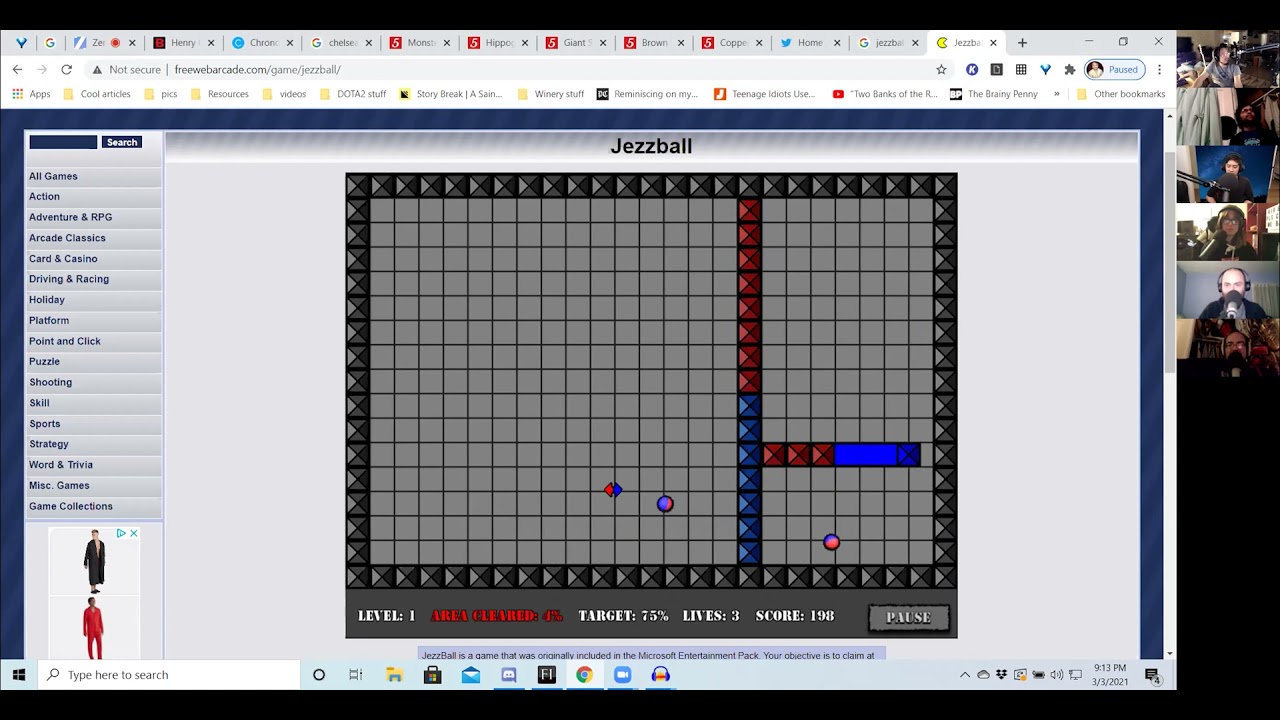Open Microsoft Store from the taskbar
The height and width of the screenshot is (720, 1280).
(432, 675)
